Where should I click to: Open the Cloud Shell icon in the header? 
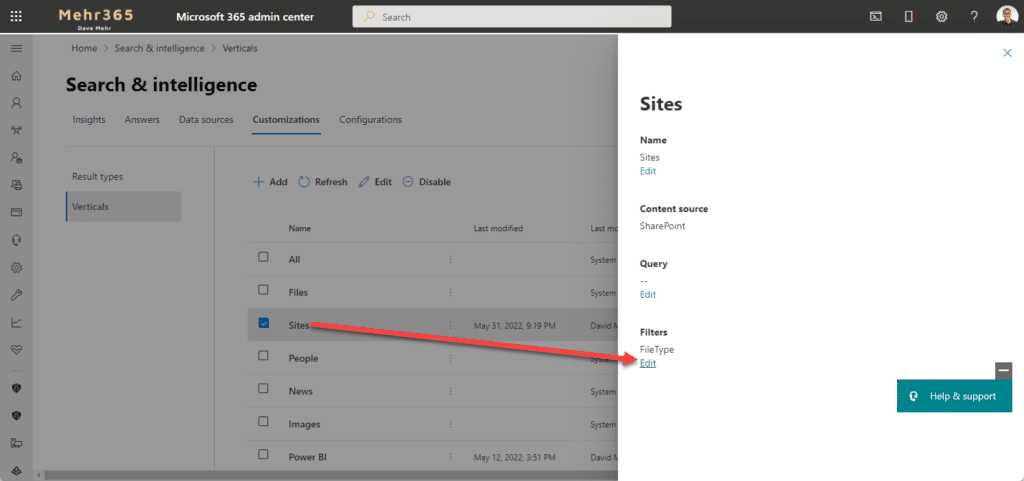876,17
